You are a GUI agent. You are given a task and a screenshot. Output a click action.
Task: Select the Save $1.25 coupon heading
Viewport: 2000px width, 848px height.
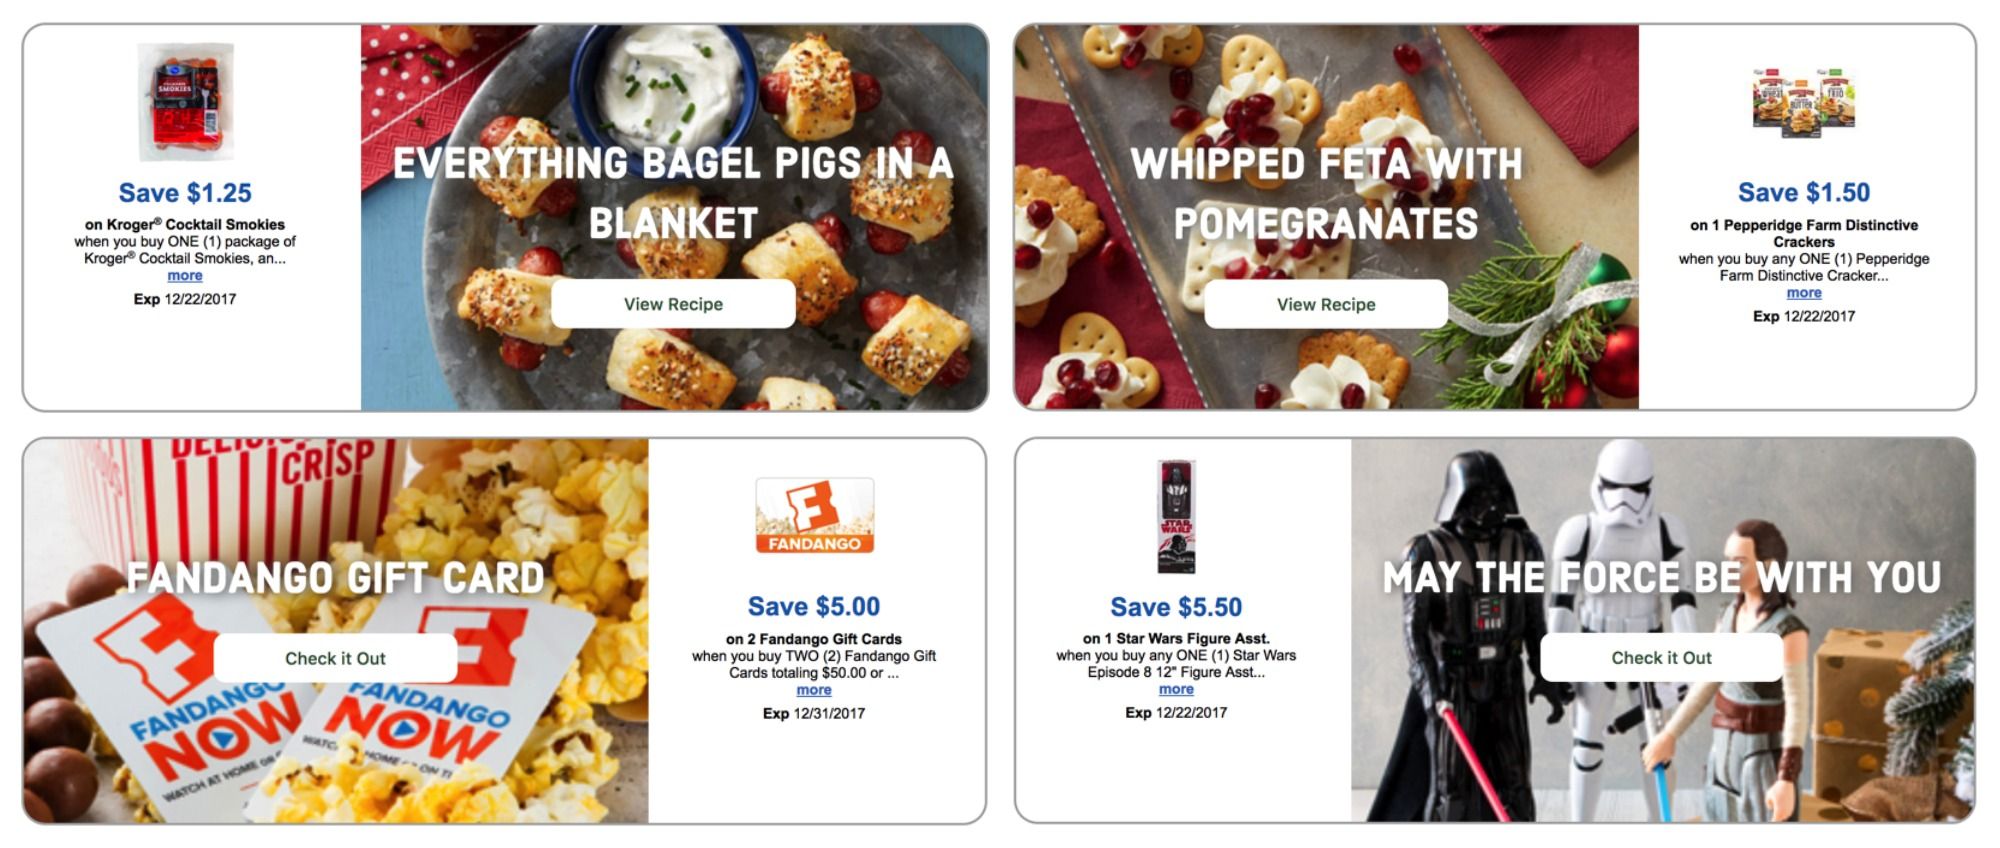point(185,193)
